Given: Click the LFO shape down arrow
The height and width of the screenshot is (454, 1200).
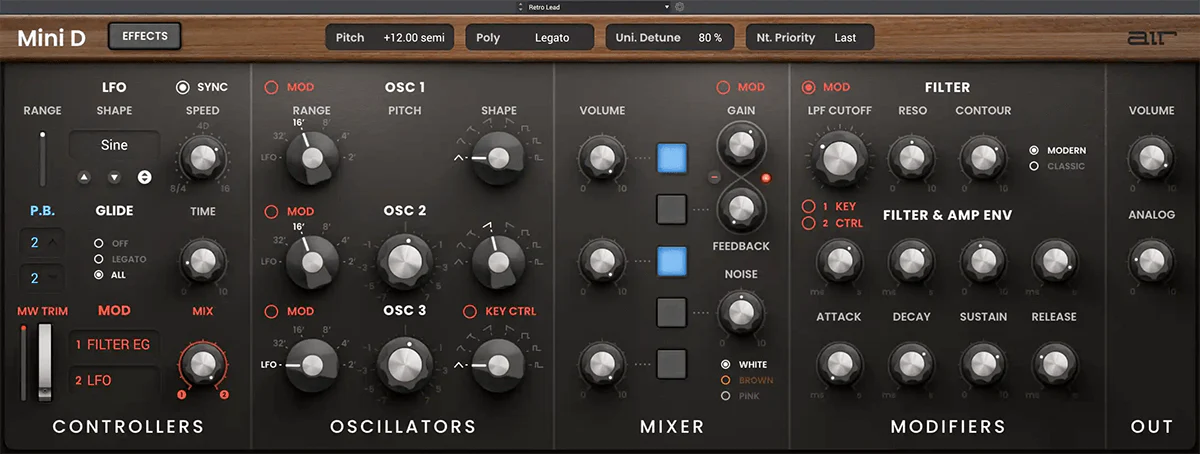Looking at the screenshot, I should [x=114, y=177].
